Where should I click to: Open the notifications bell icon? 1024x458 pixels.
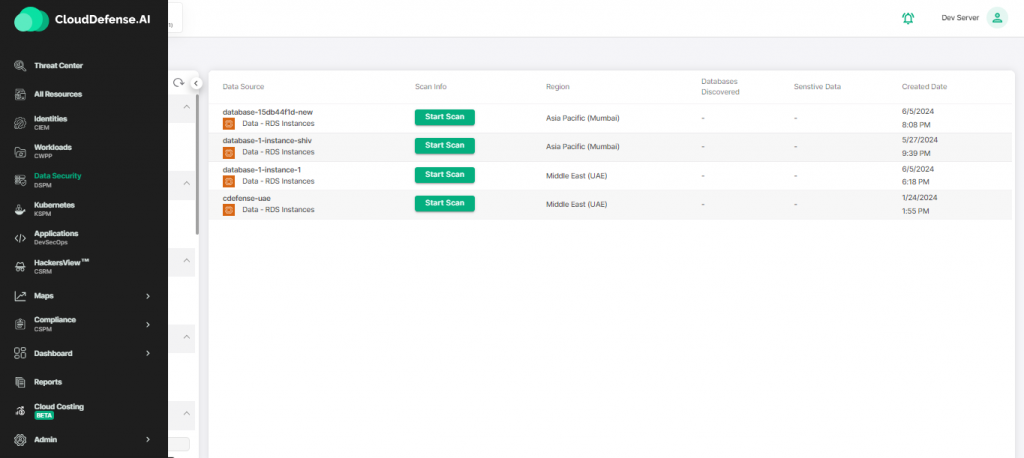pos(908,18)
